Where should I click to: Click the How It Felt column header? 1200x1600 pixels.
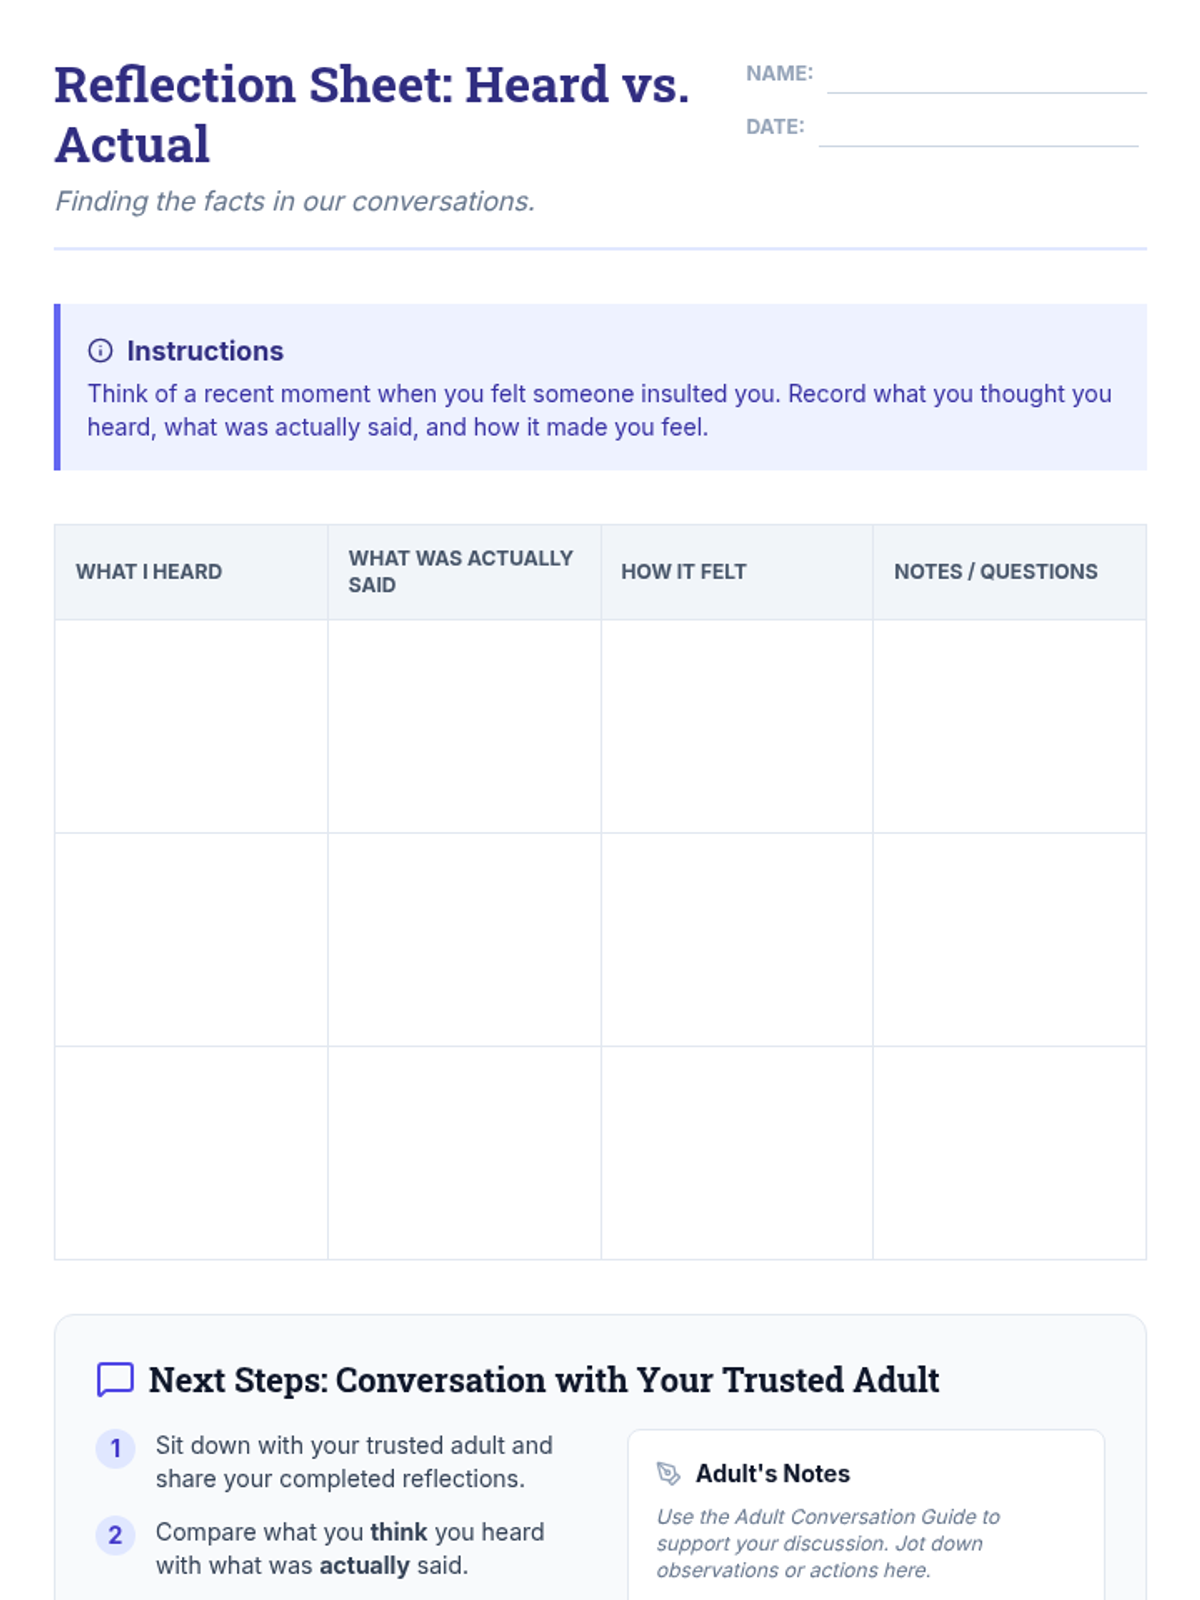[x=684, y=572]
